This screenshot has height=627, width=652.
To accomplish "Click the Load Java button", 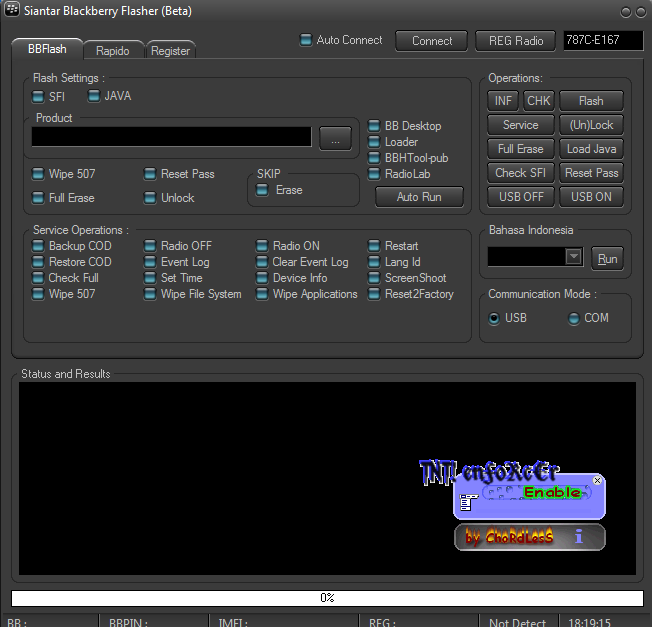I will tap(591, 149).
